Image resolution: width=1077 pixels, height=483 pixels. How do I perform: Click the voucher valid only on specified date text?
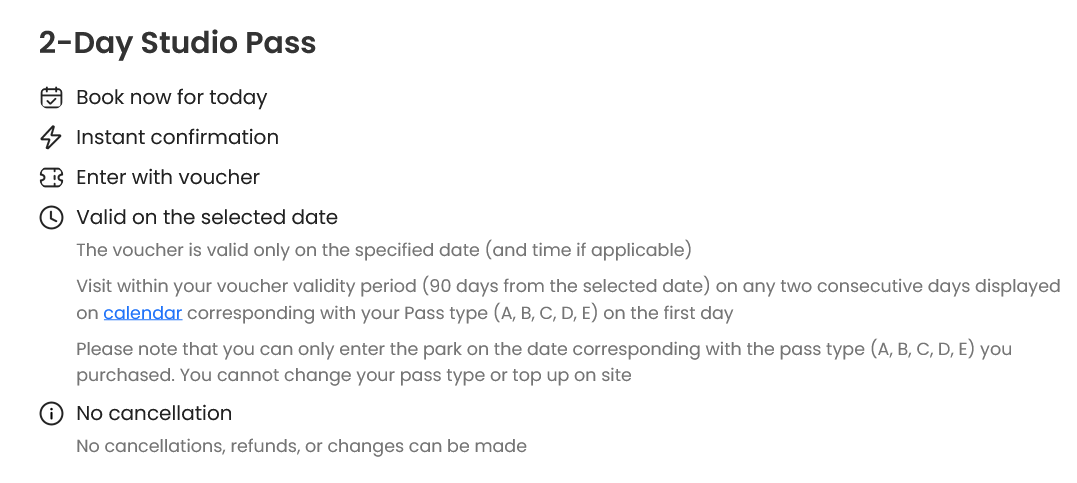pos(384,250)
